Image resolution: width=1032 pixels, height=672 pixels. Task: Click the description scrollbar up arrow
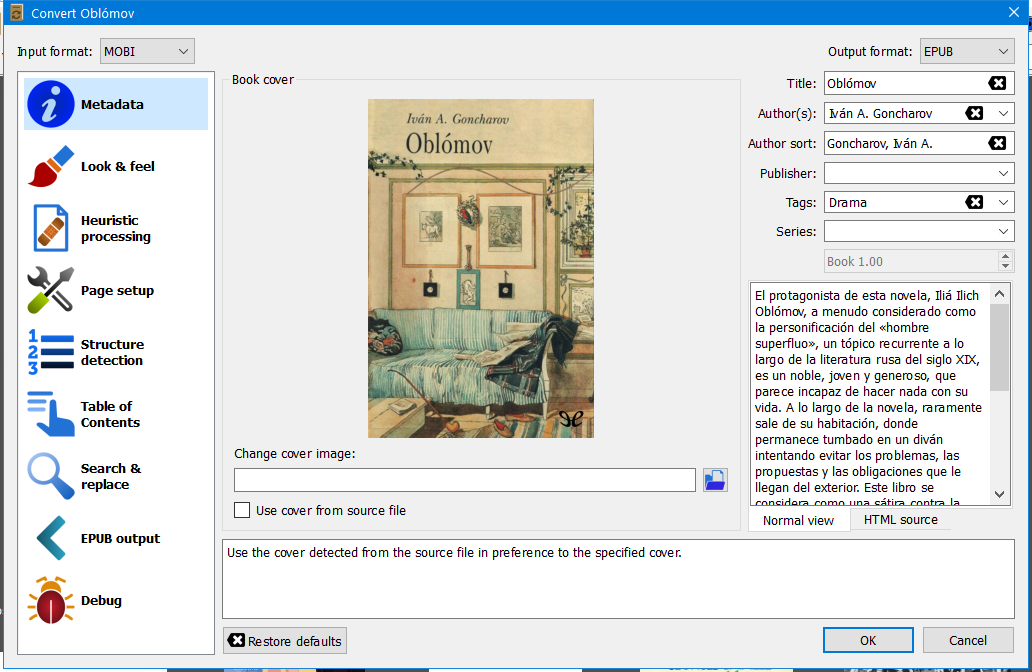[1000, 294]
